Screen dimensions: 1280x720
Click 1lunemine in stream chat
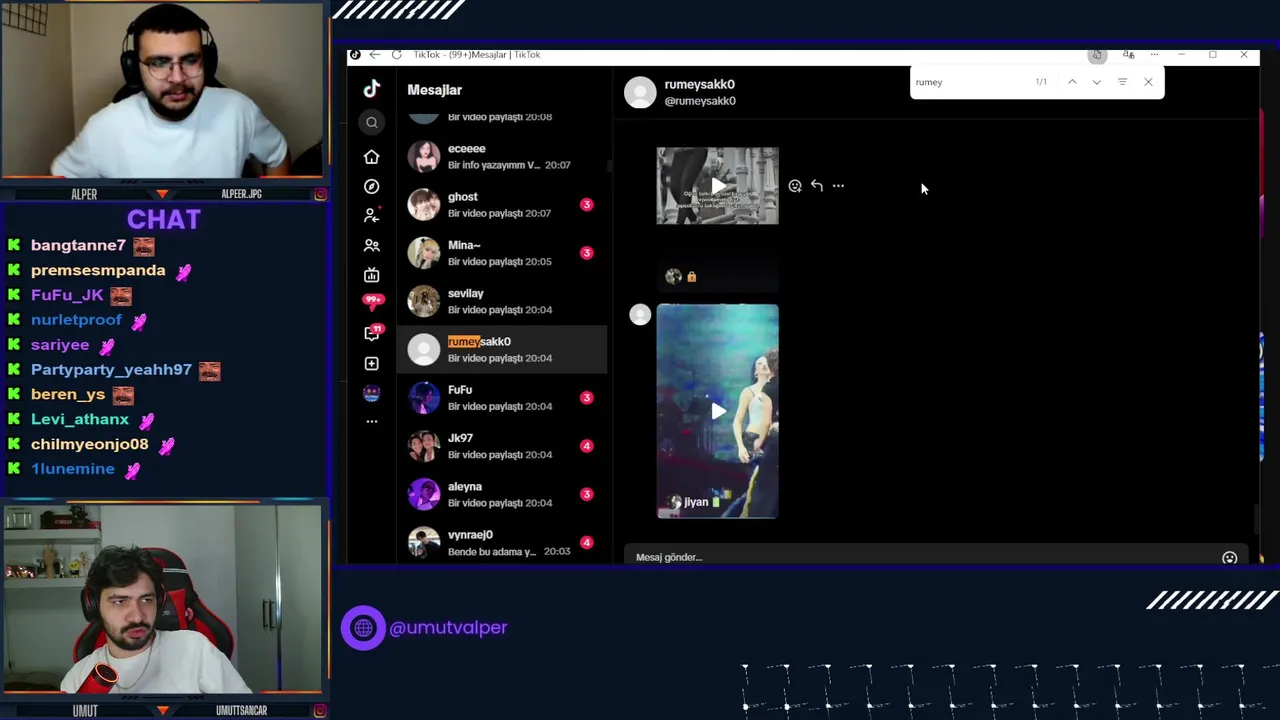coord(73,469)
